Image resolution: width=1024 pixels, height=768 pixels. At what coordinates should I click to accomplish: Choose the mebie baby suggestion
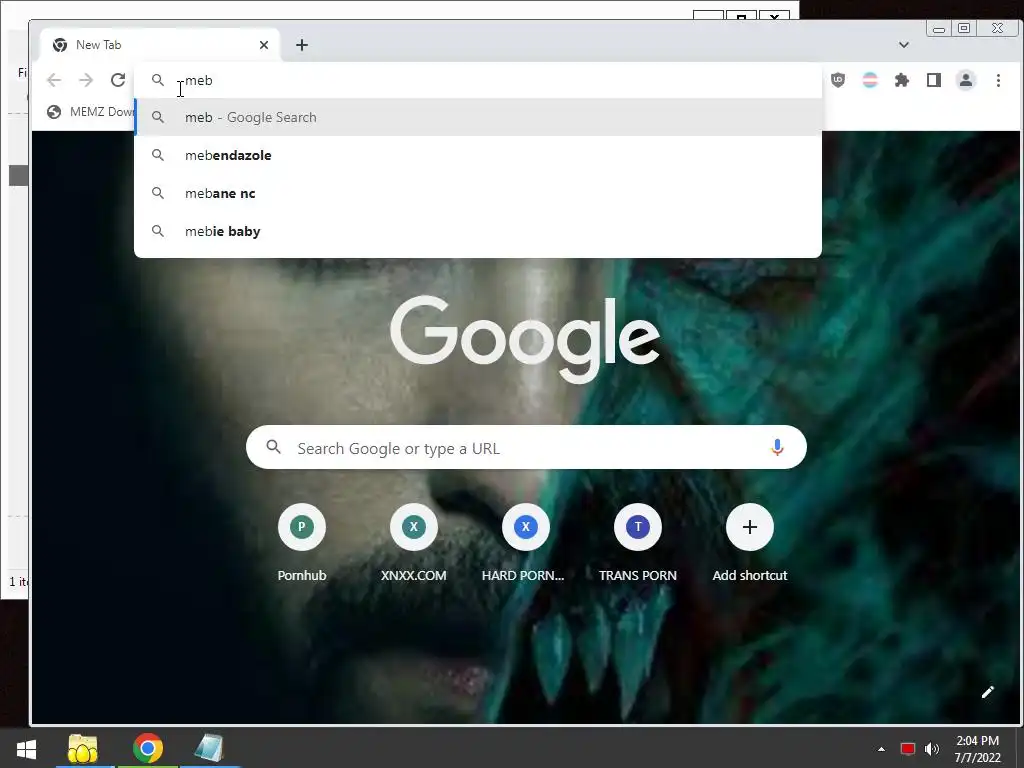click(x=478, y=231)
